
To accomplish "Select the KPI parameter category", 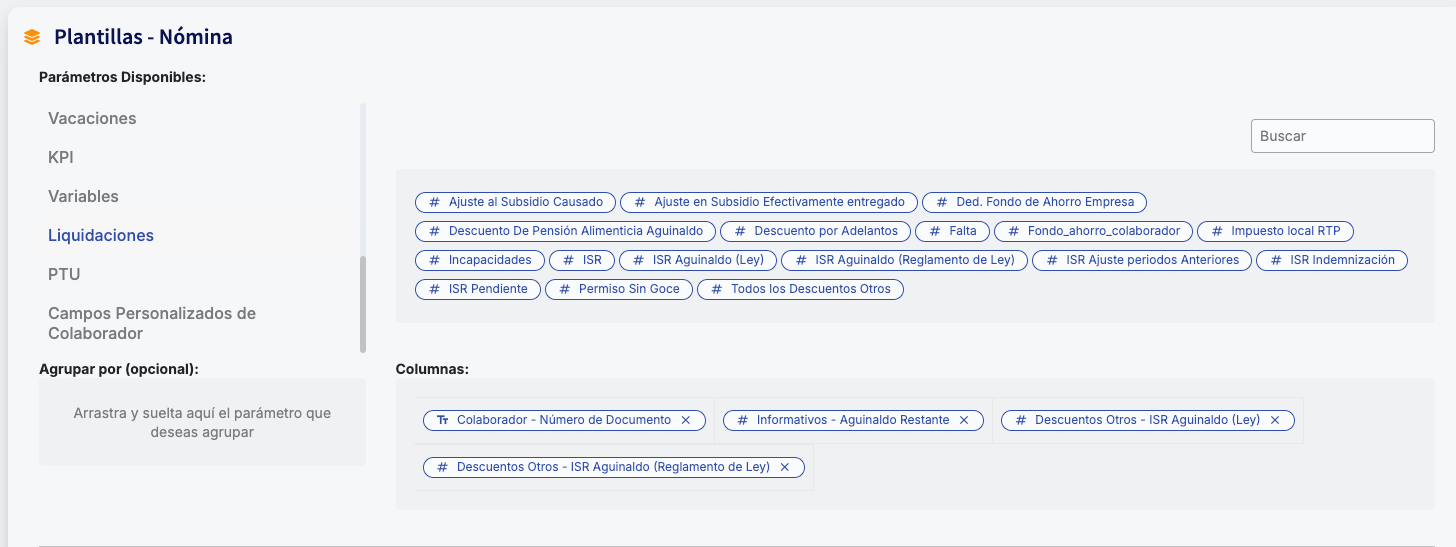I will 61,157.
